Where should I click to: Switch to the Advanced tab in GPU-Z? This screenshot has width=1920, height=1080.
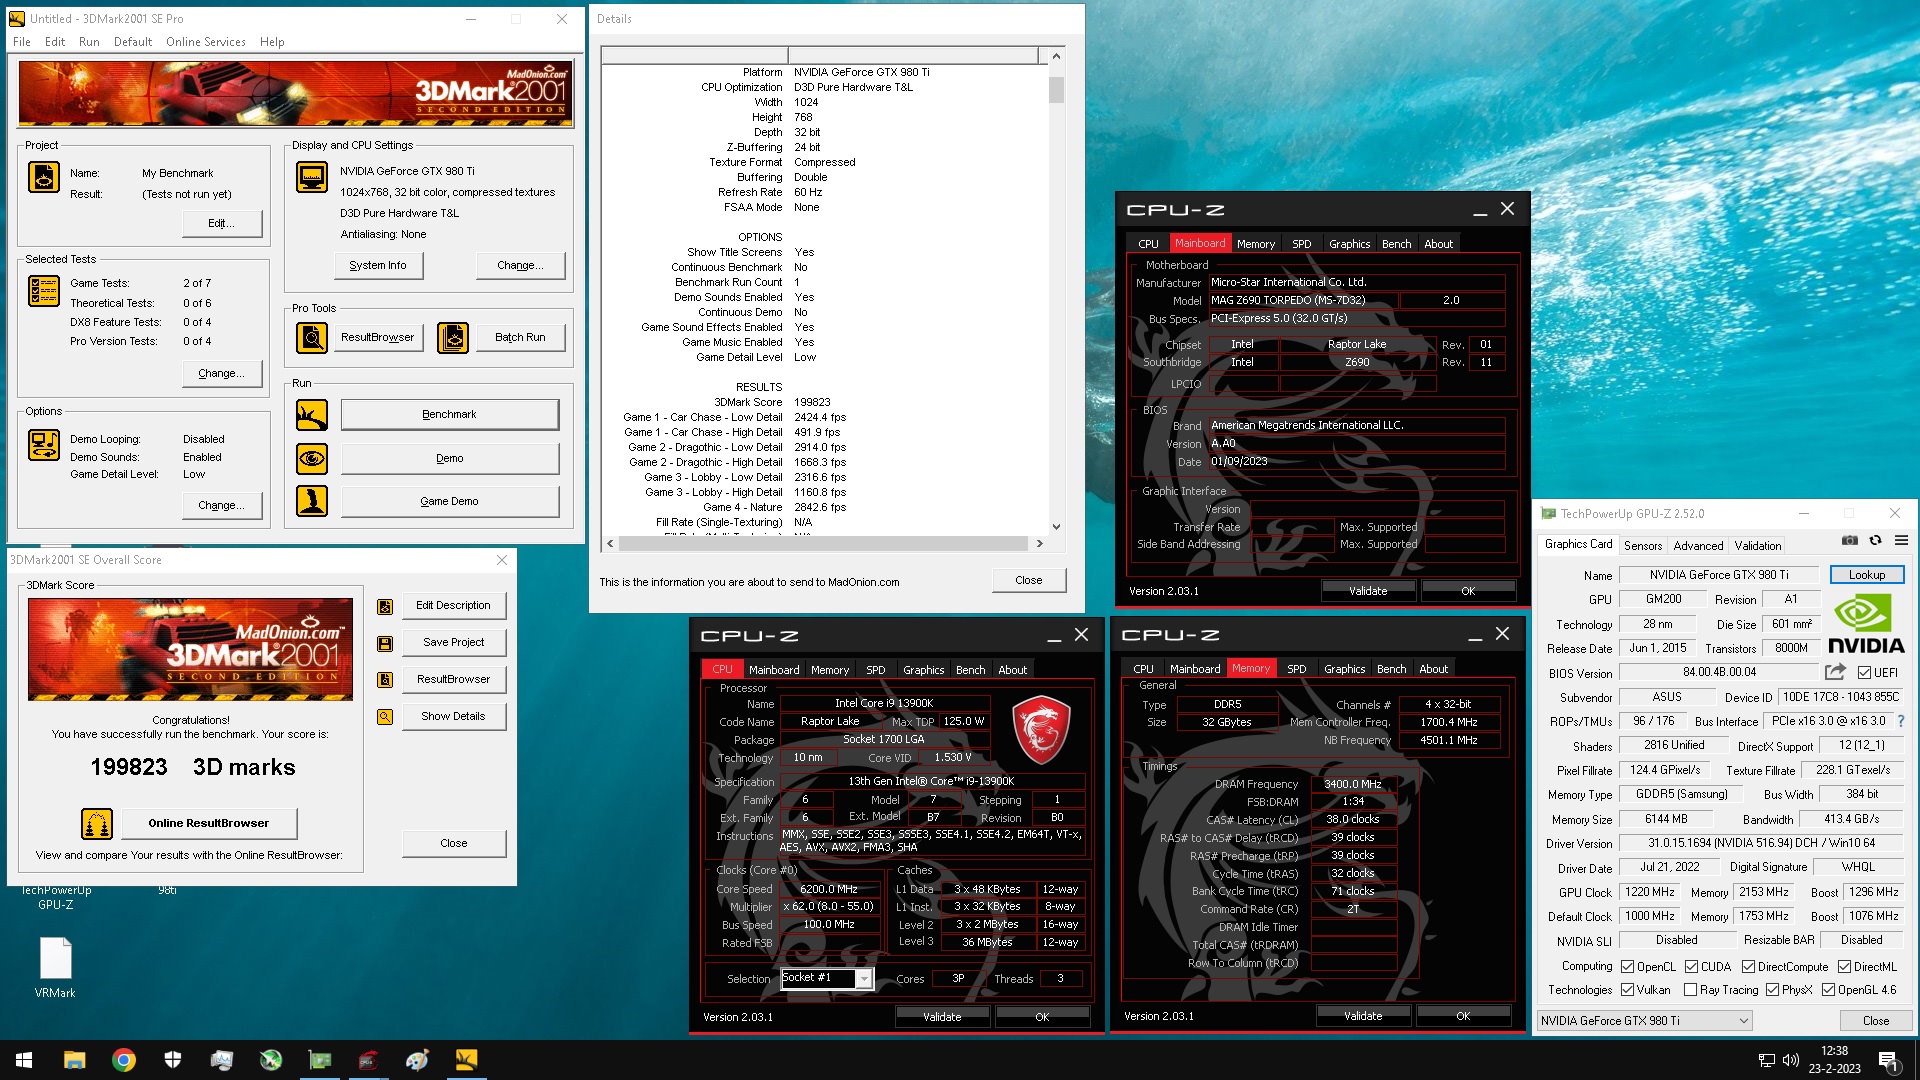[x=1698, y=546]
